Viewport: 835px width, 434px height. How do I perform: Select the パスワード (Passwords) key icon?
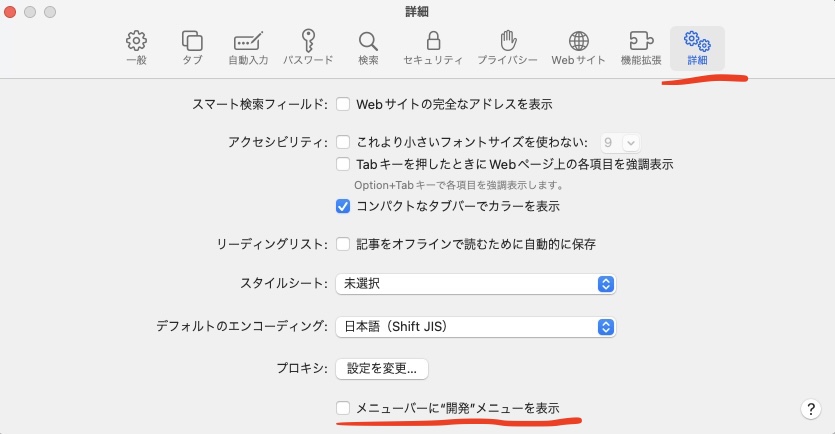[308, 47]
